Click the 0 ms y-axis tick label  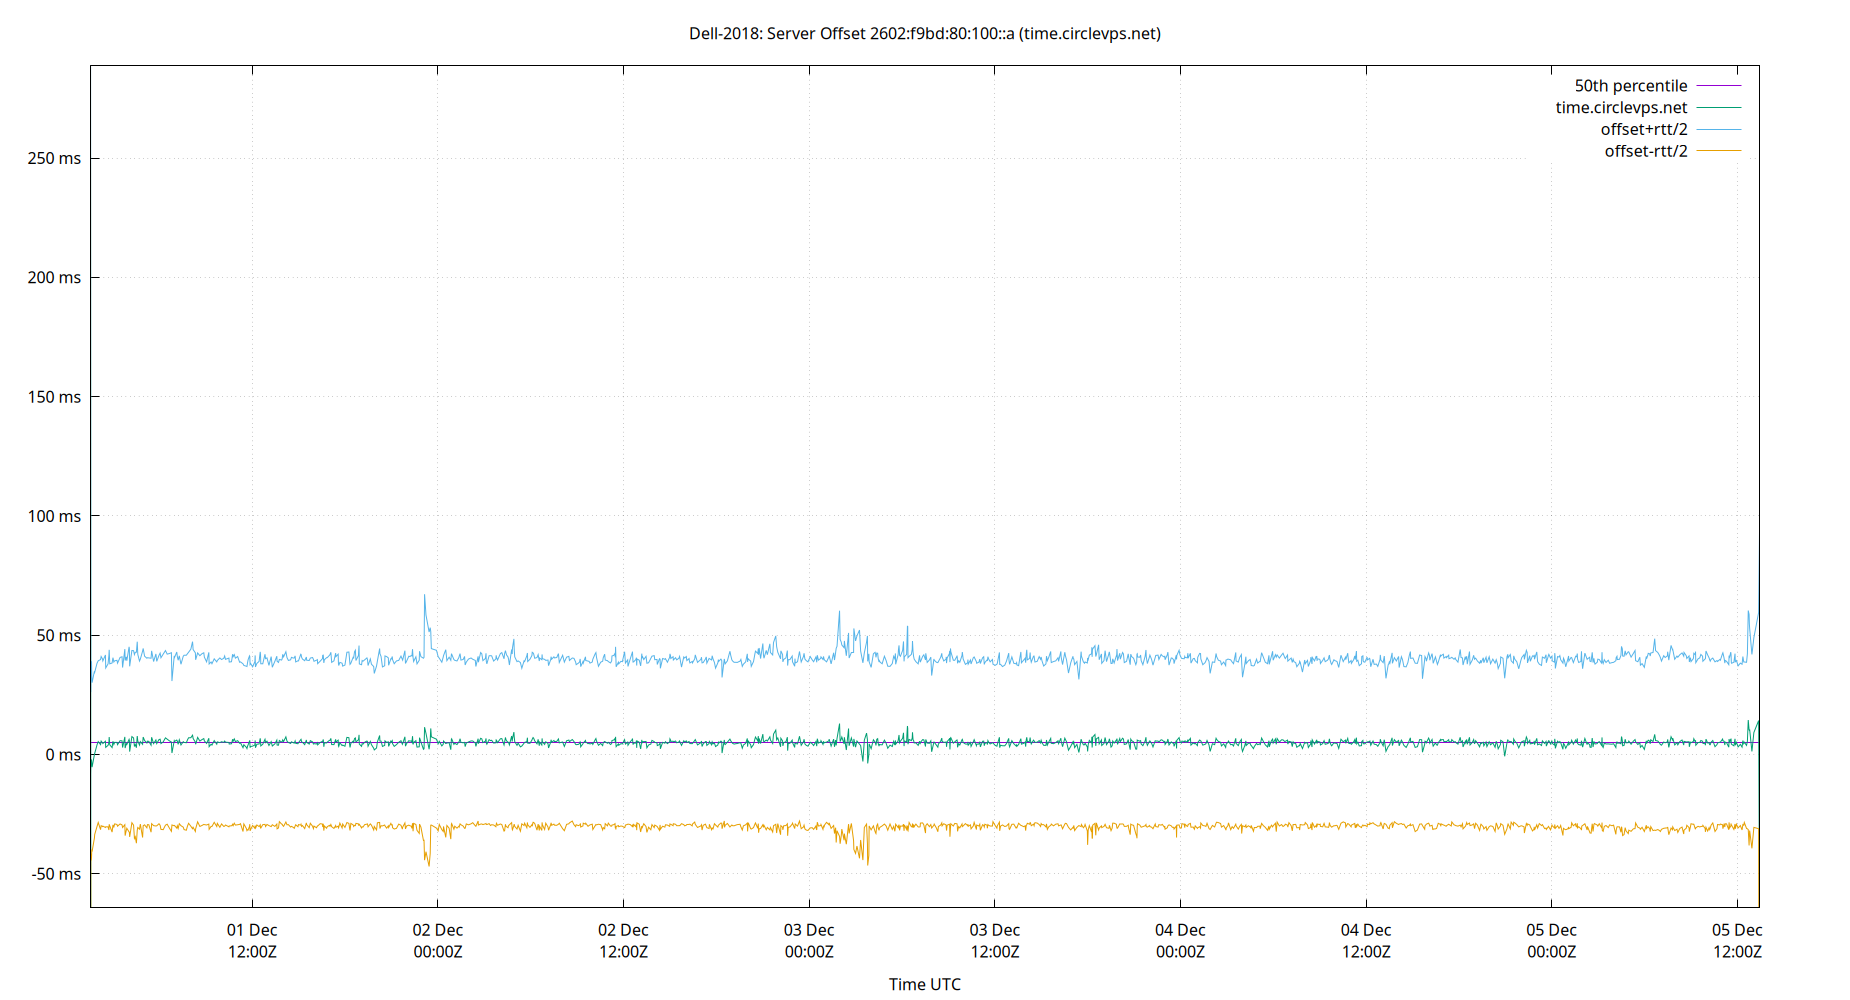point(64,755)
